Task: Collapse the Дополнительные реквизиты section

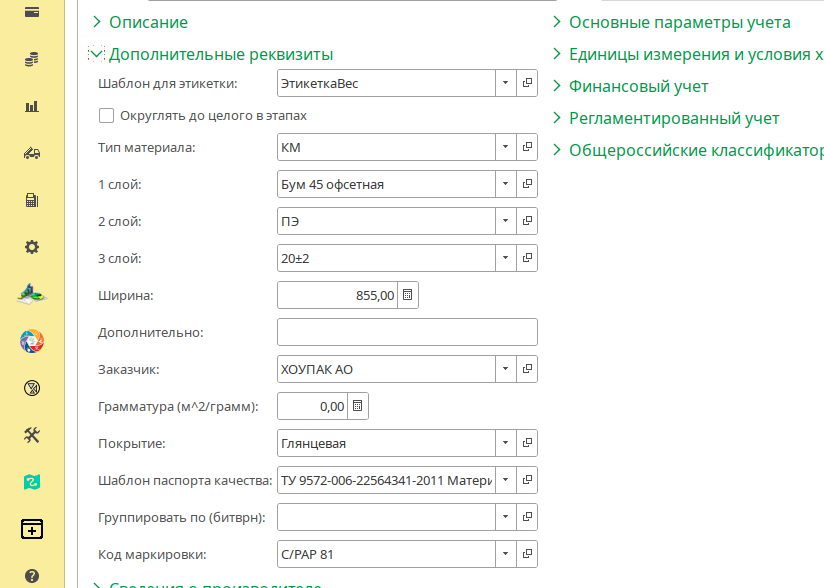Action: click(97, 54)
